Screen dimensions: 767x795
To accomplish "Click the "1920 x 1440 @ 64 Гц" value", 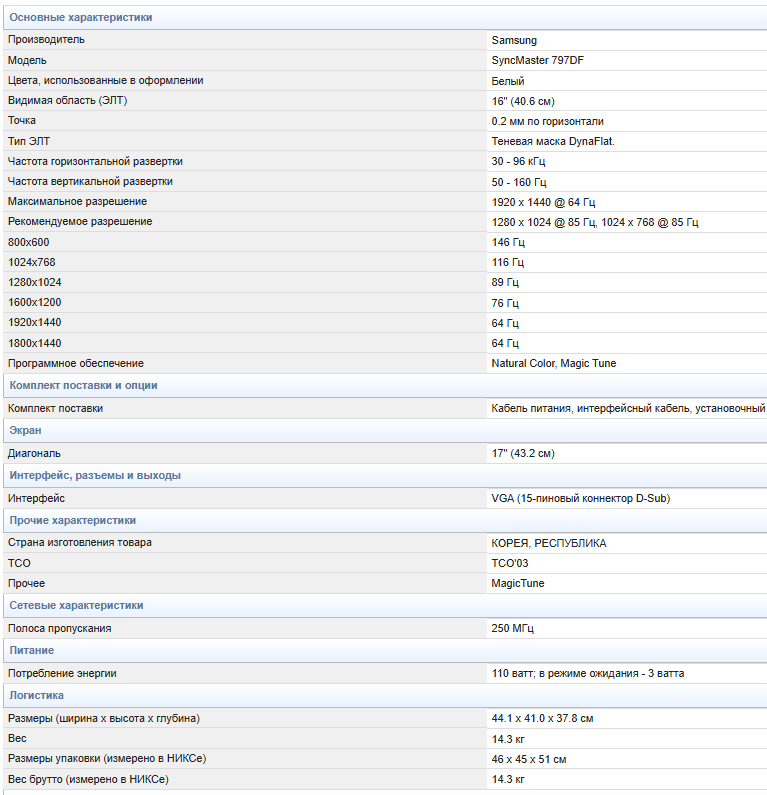I will click(x=543, y=202).
